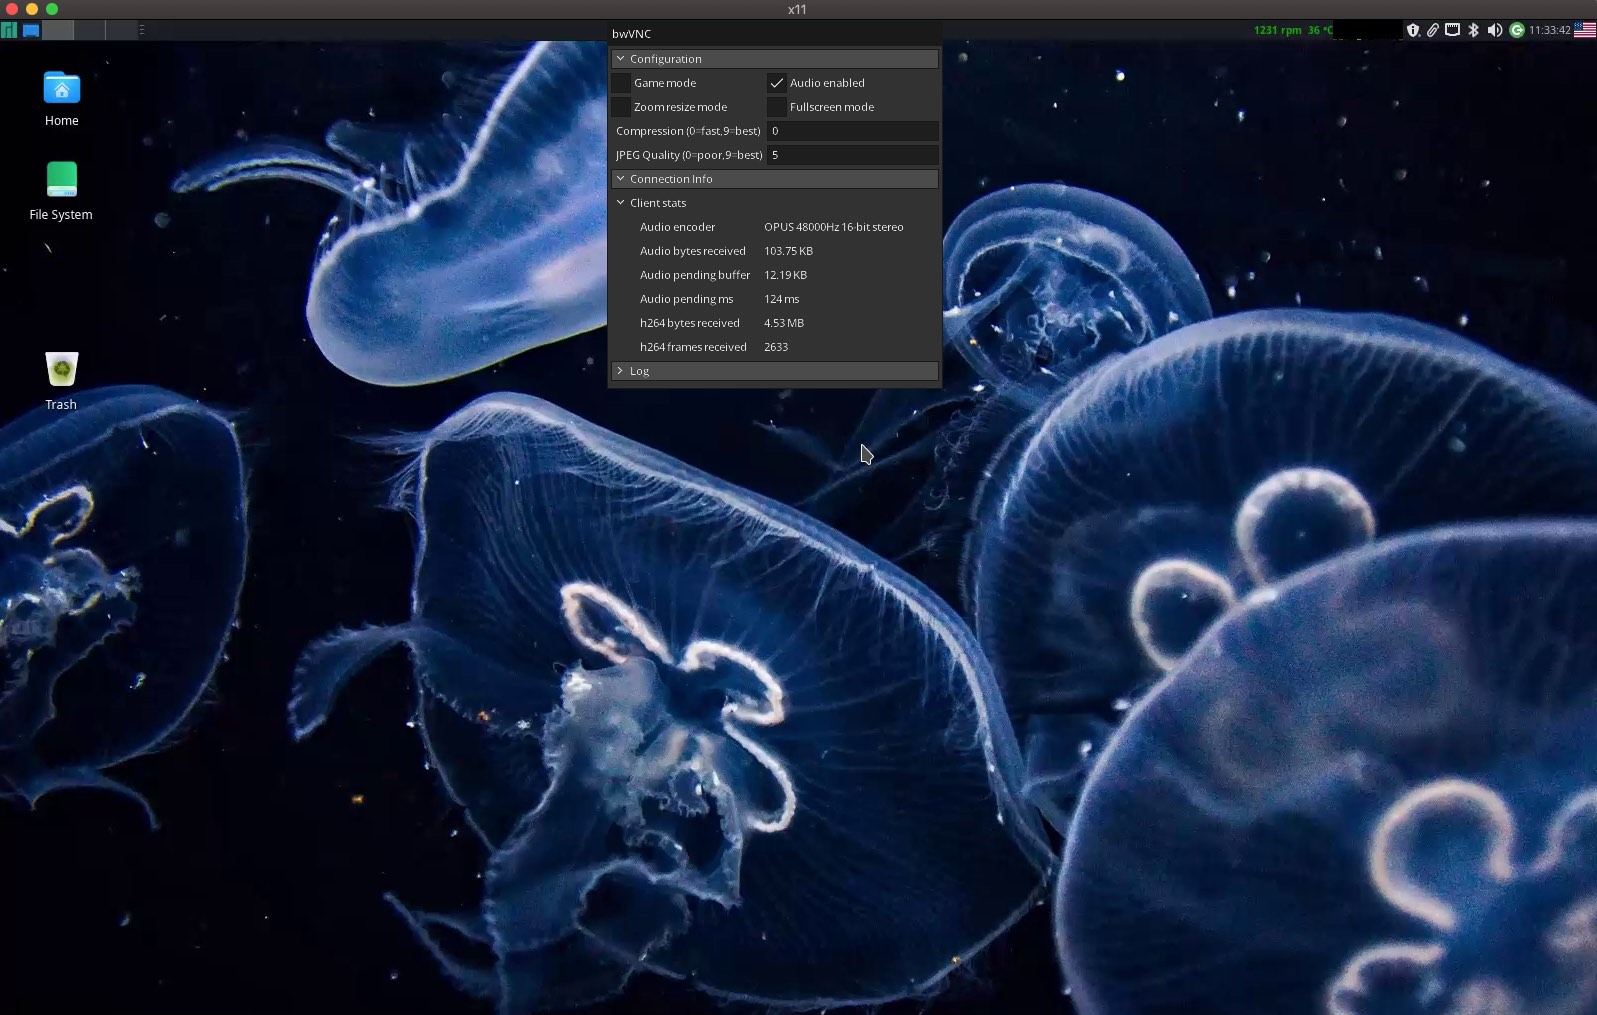Click the fan rpm and temperature sensor readout
The width and height of the screenshot is (1597, 1015).
click(1293, 30)
